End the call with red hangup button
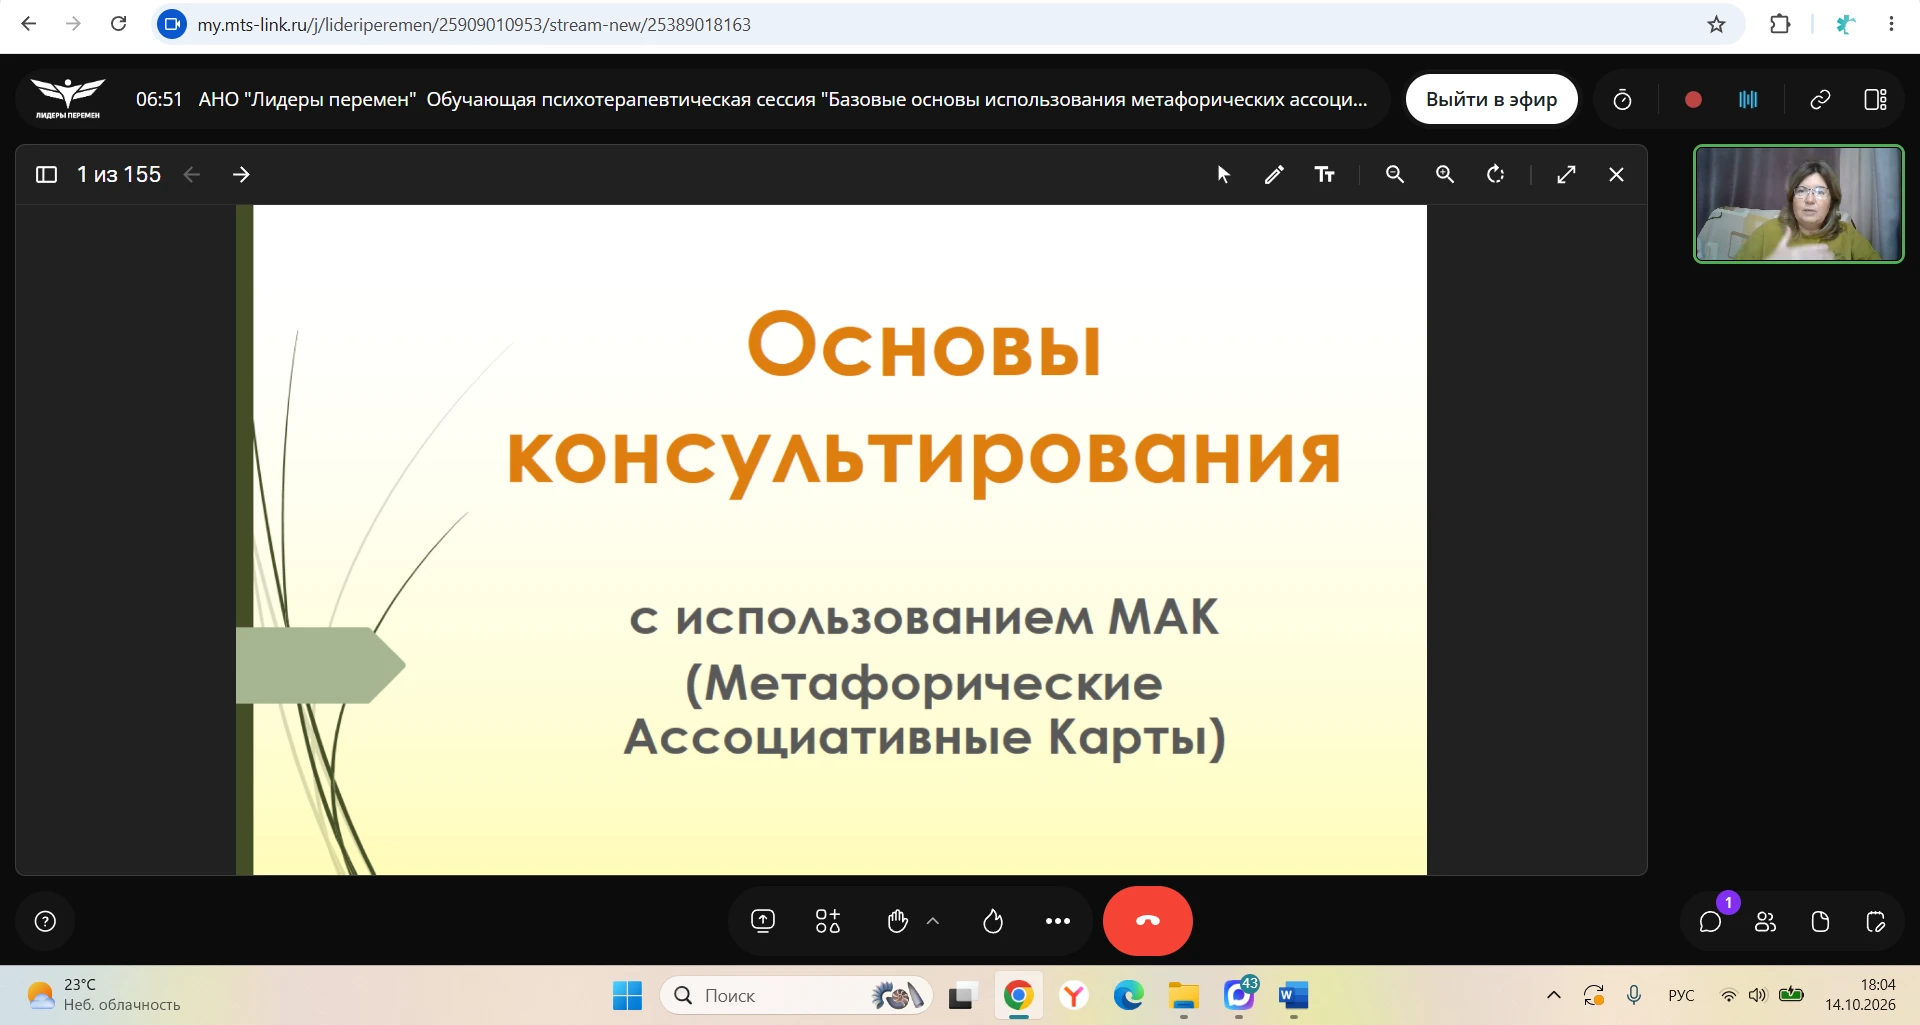Viewport: 1920px width, 1025px height. [1148, 921]
